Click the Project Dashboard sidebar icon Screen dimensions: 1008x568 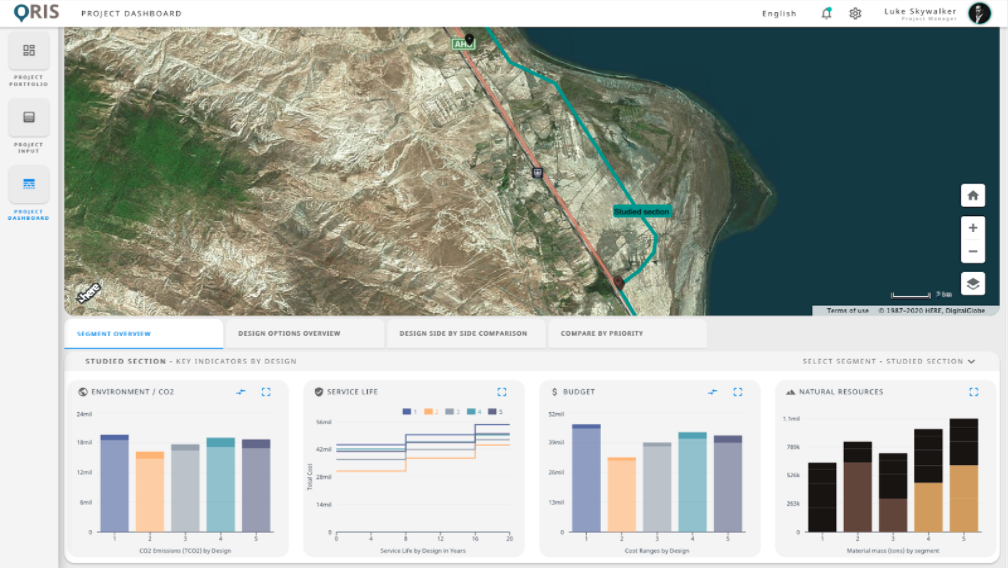(x=29, y=184)
